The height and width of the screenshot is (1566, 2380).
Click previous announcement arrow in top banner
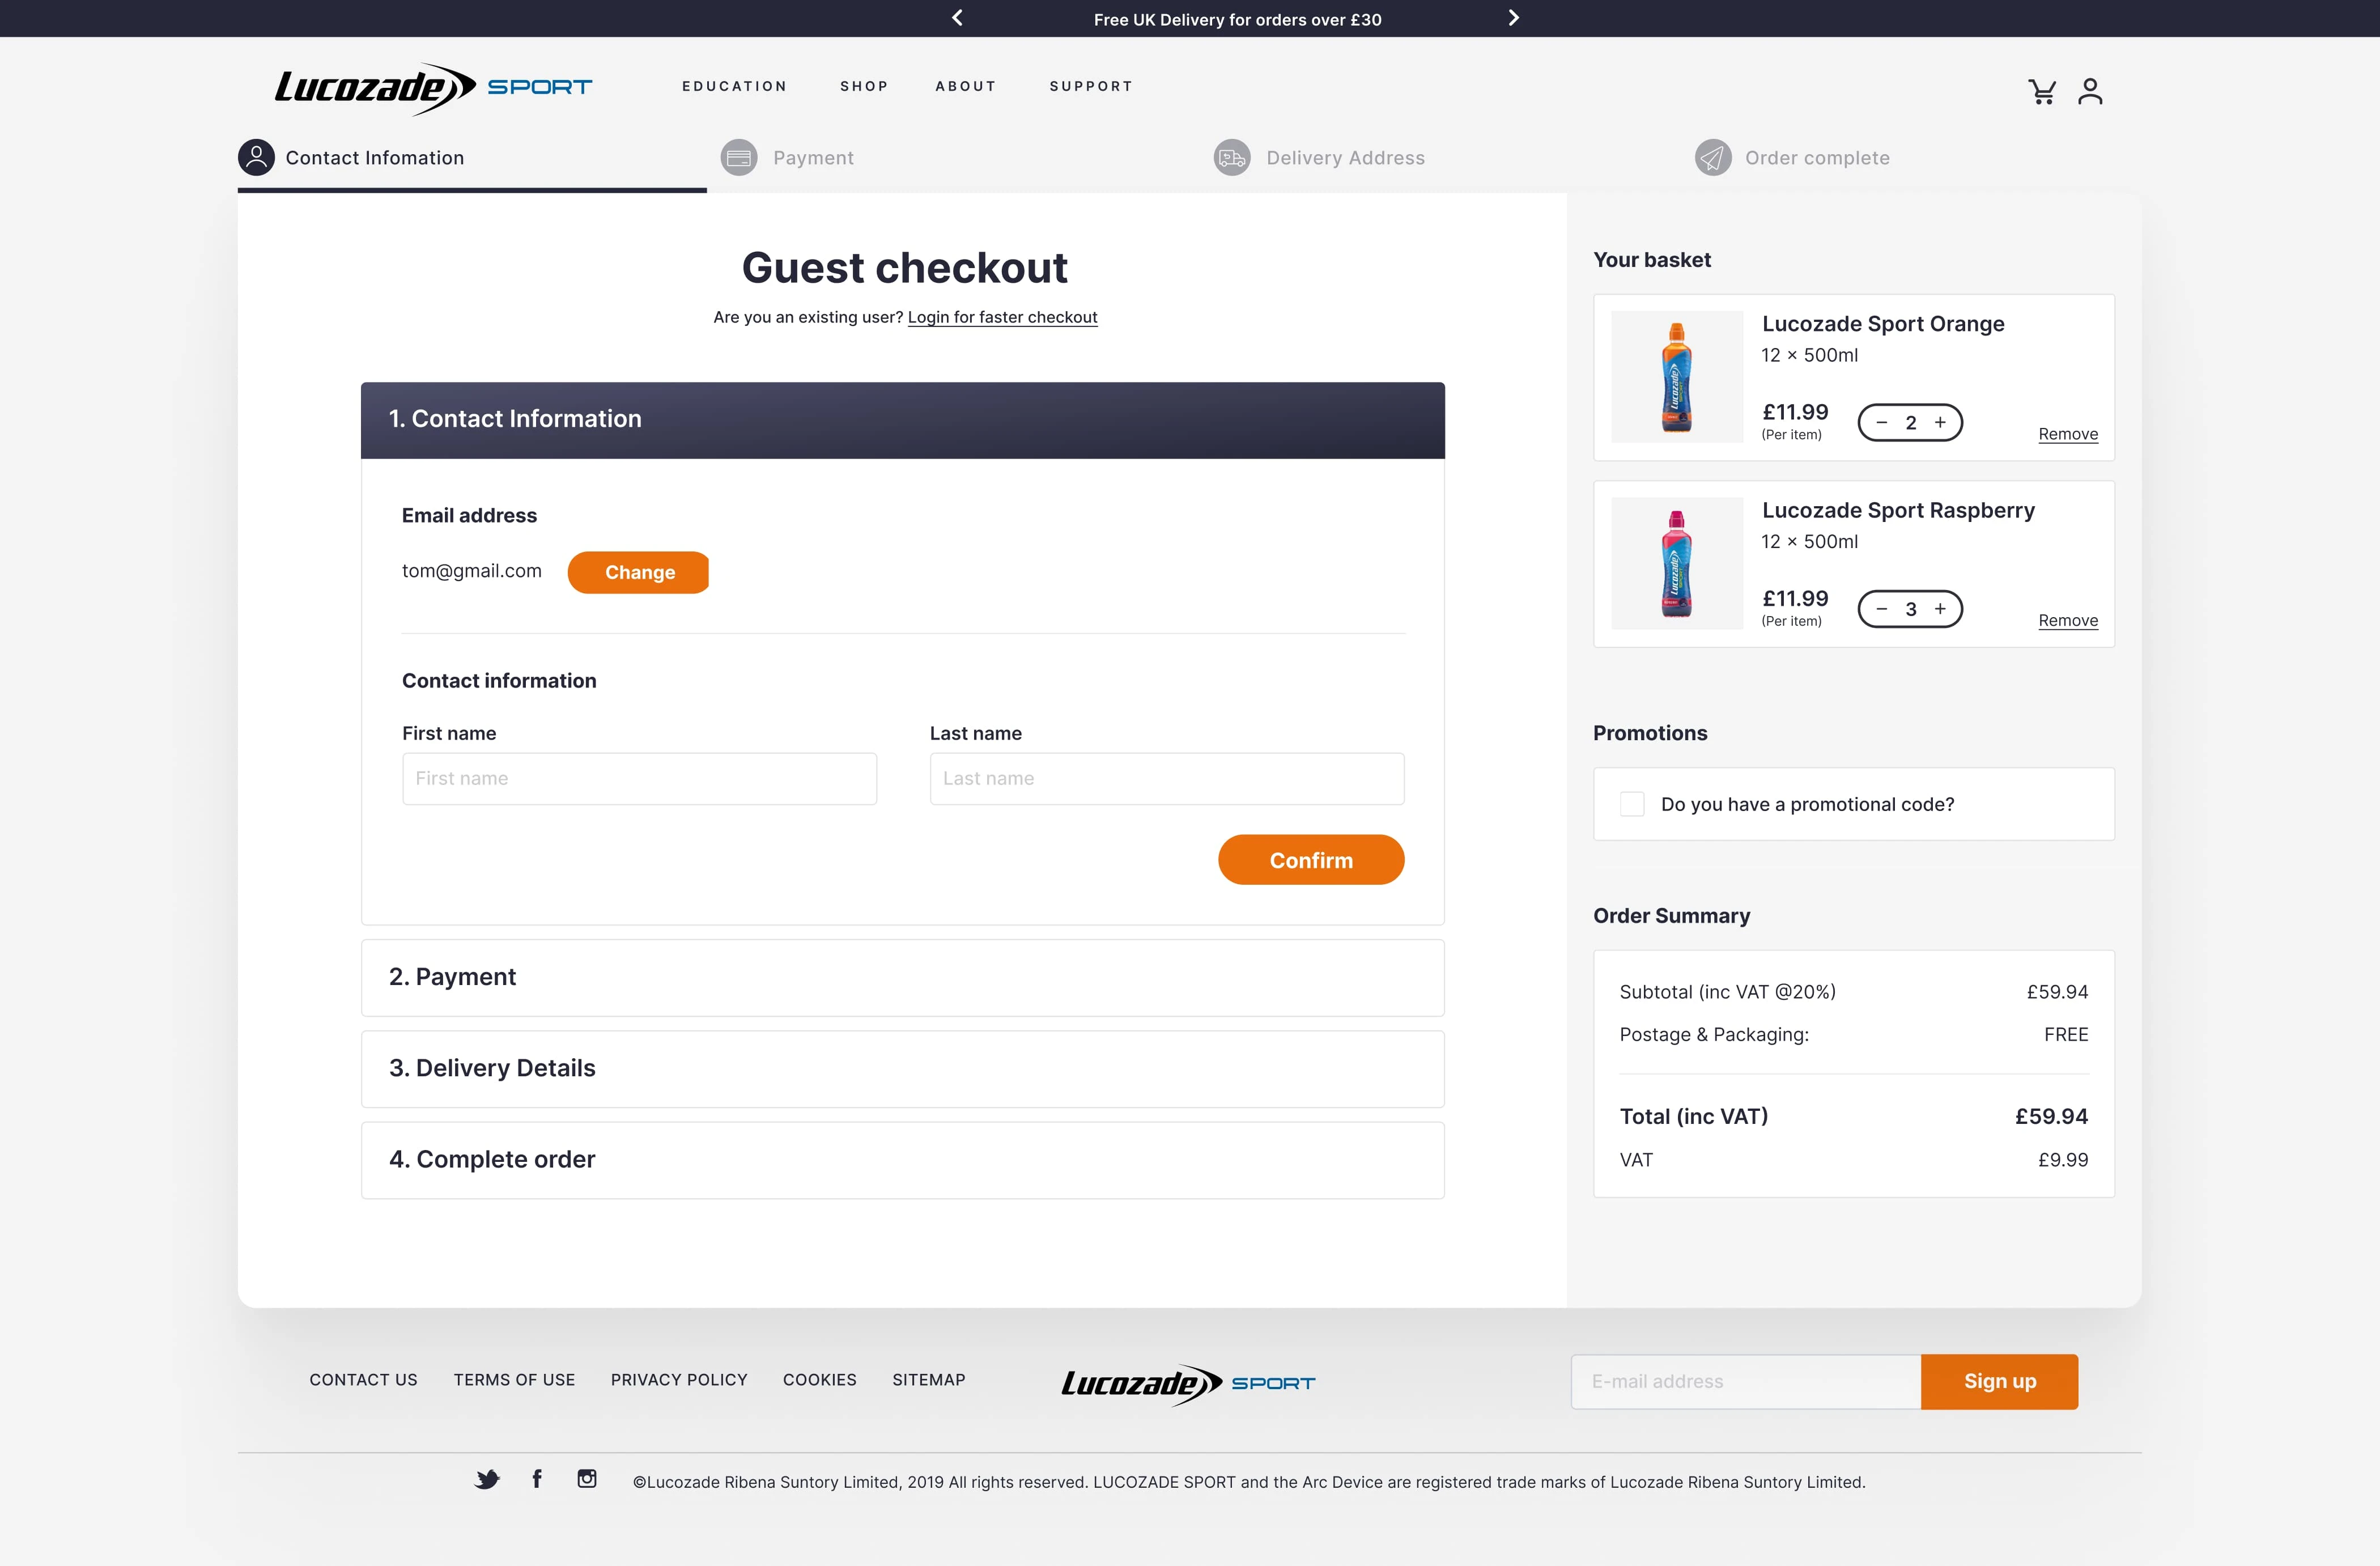coord(957,18)
